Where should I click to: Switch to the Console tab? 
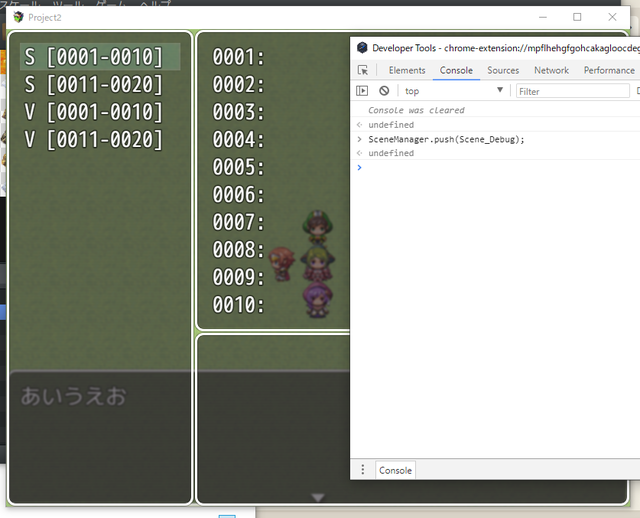pyautogui.click(x=456, y=70)
